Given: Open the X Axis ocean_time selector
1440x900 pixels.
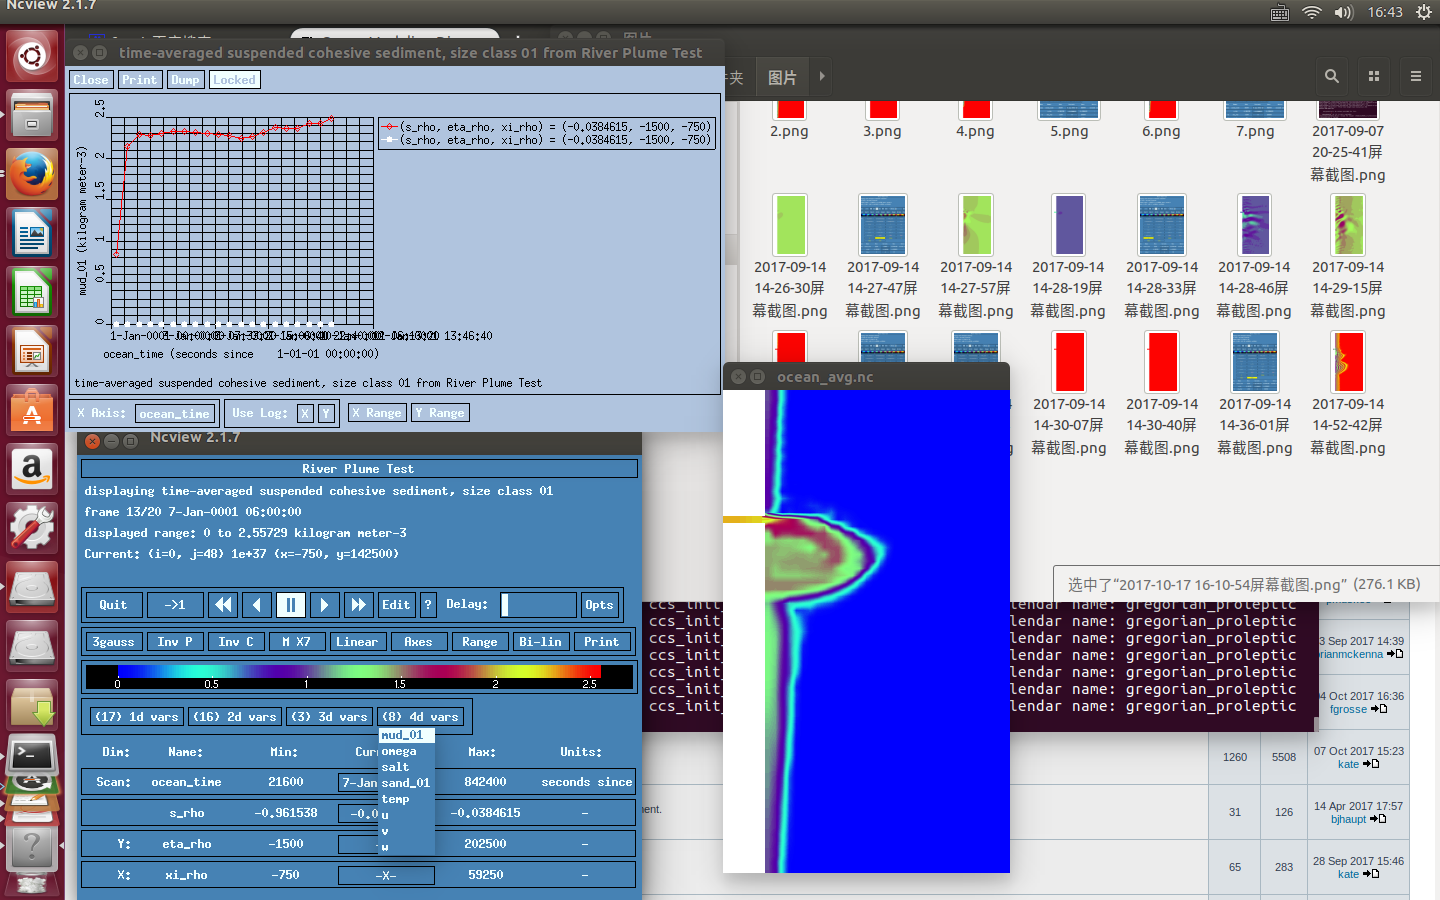Looking at the screenshot, I should (175, 414).
